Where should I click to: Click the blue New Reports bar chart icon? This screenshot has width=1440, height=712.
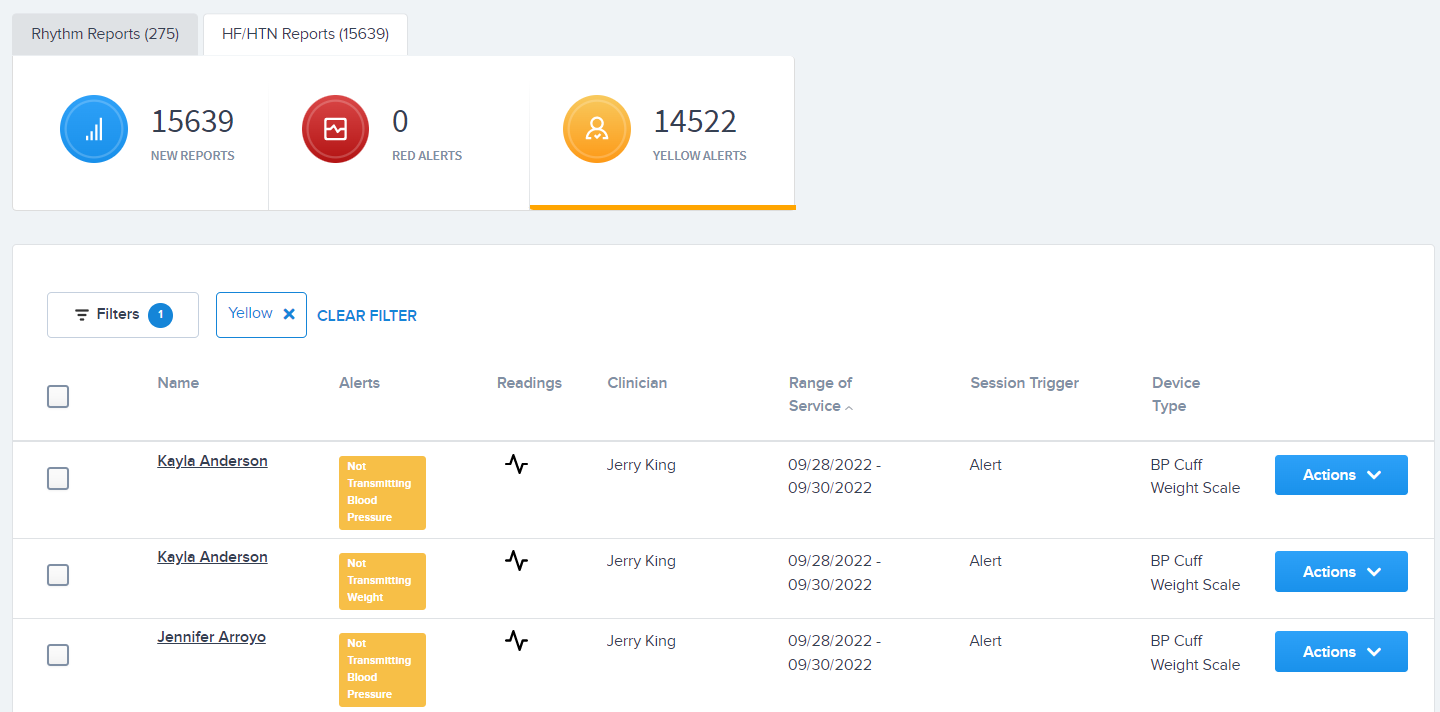tap(93, 129)
